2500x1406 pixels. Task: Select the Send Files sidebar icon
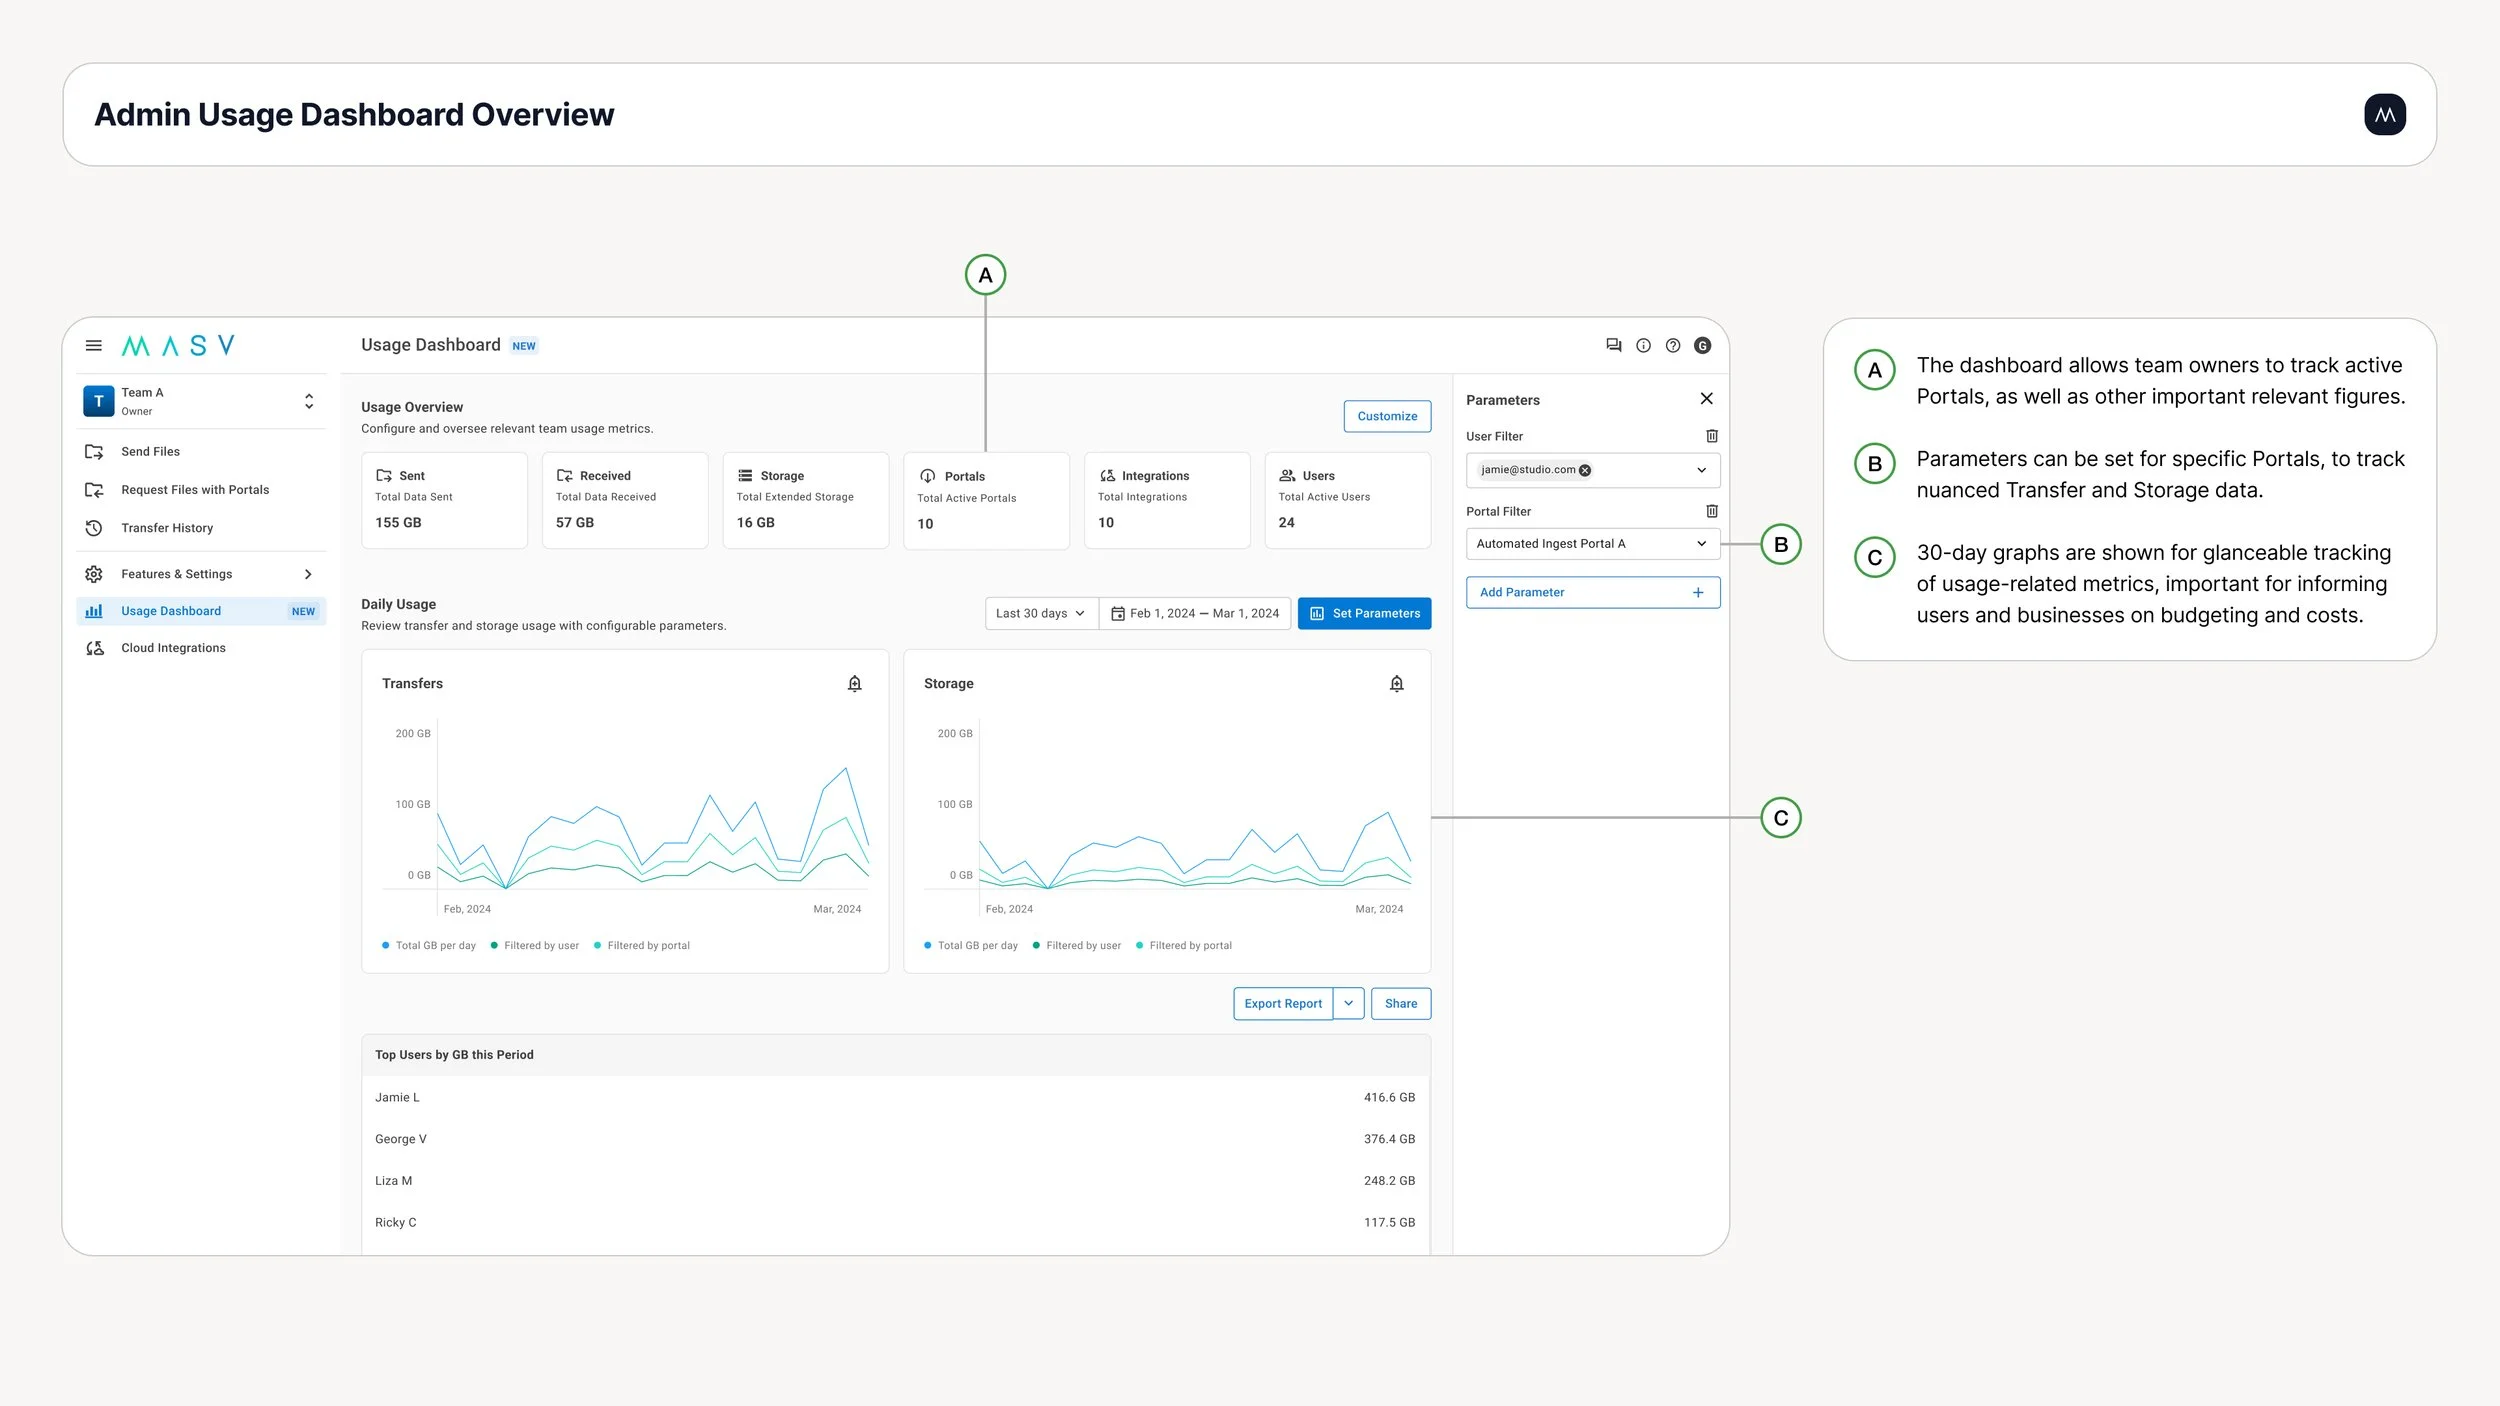[x=94, y=451]
